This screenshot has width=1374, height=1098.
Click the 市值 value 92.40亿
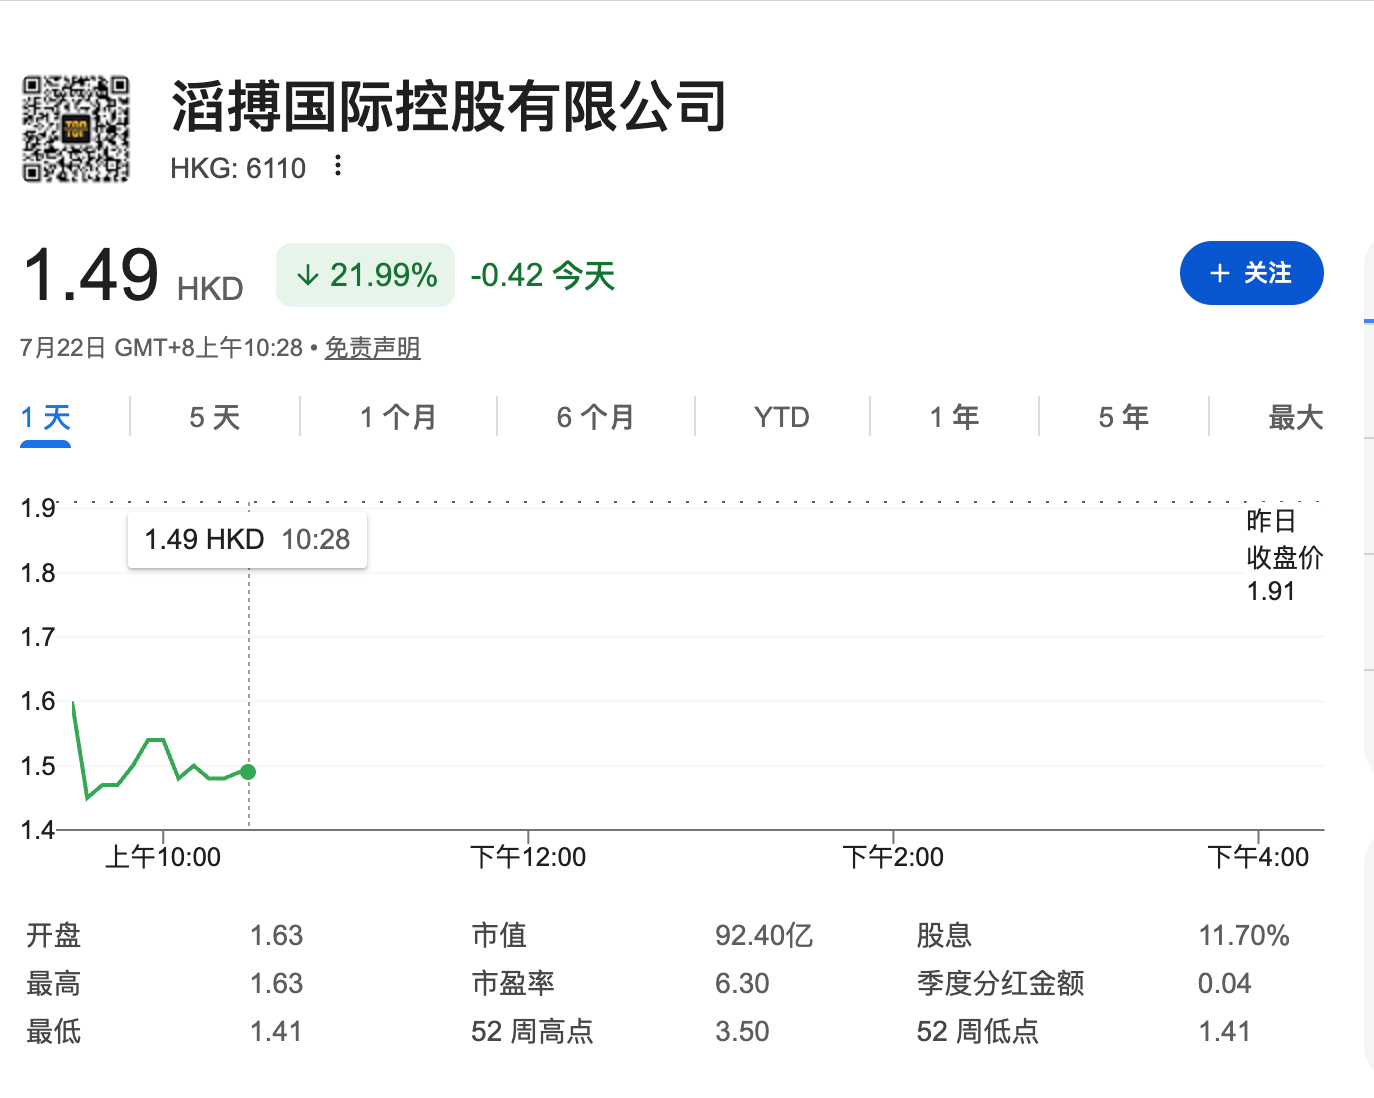pyautogui.click(x=764, y=935)
